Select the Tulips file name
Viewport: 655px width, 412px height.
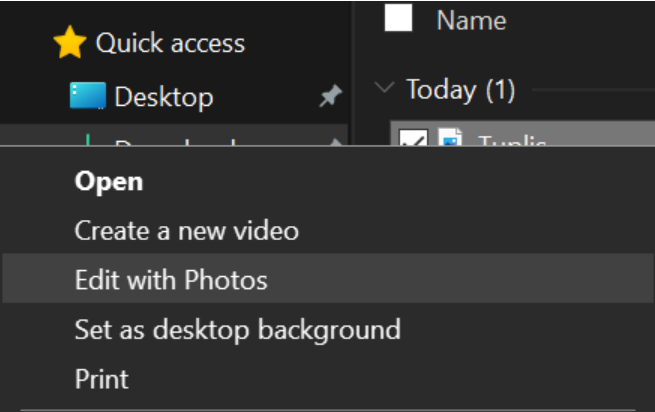coord(512,141)
